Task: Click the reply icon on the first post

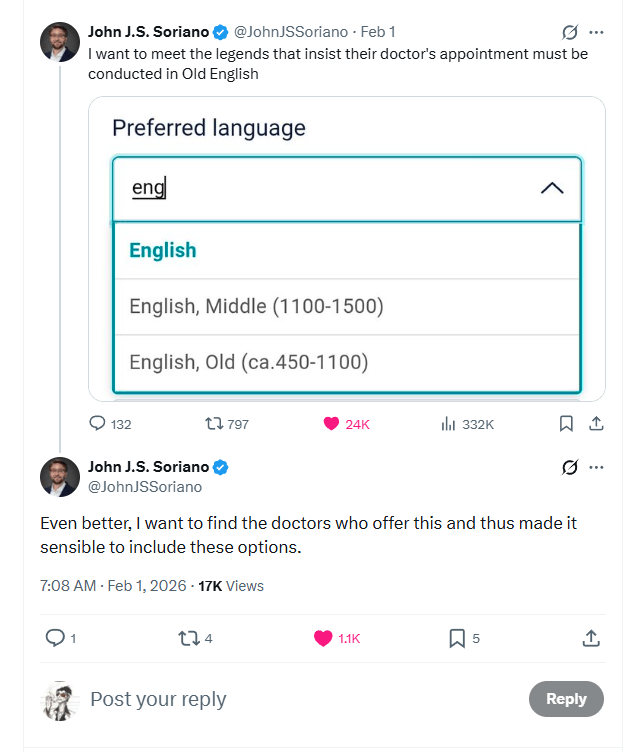Action: click(98, 424)
